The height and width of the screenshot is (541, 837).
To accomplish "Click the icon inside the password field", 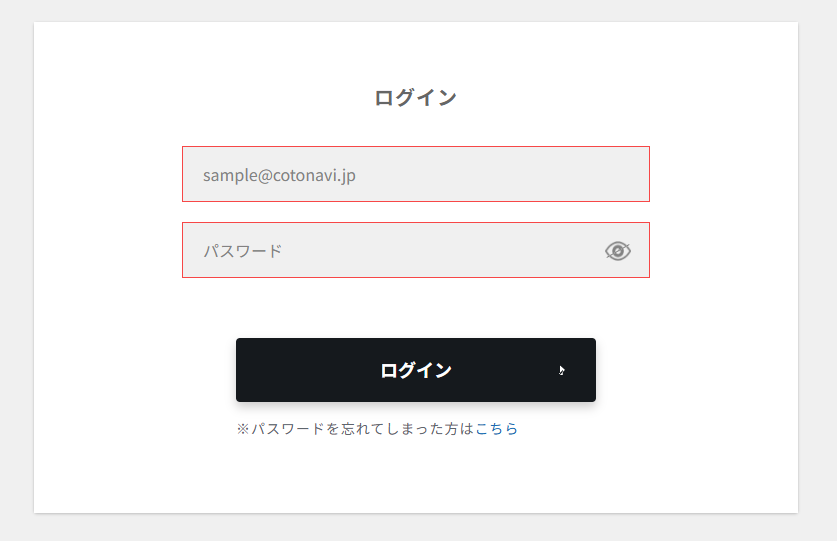I will [x=618, y=251].
